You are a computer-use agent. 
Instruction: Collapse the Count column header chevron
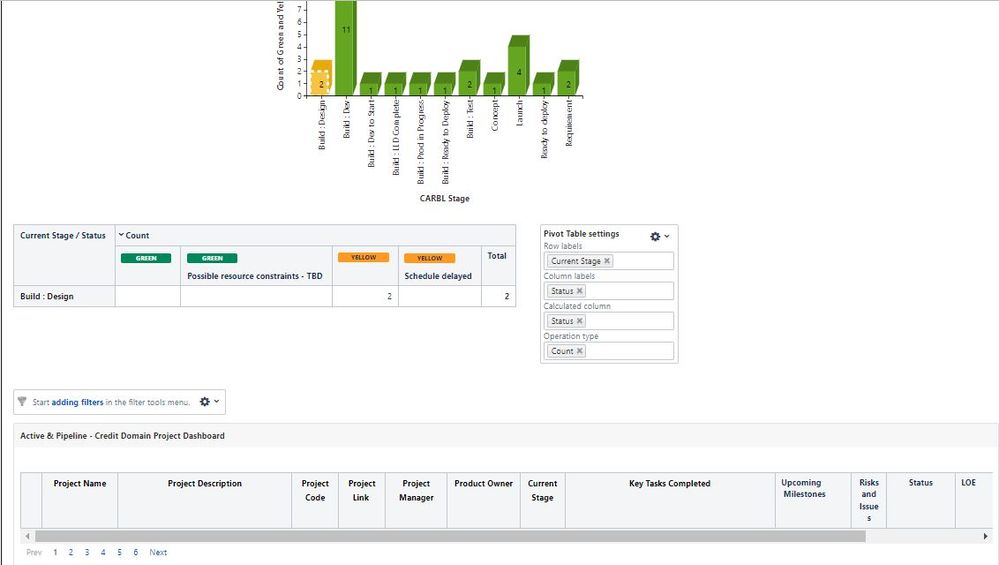121,235
